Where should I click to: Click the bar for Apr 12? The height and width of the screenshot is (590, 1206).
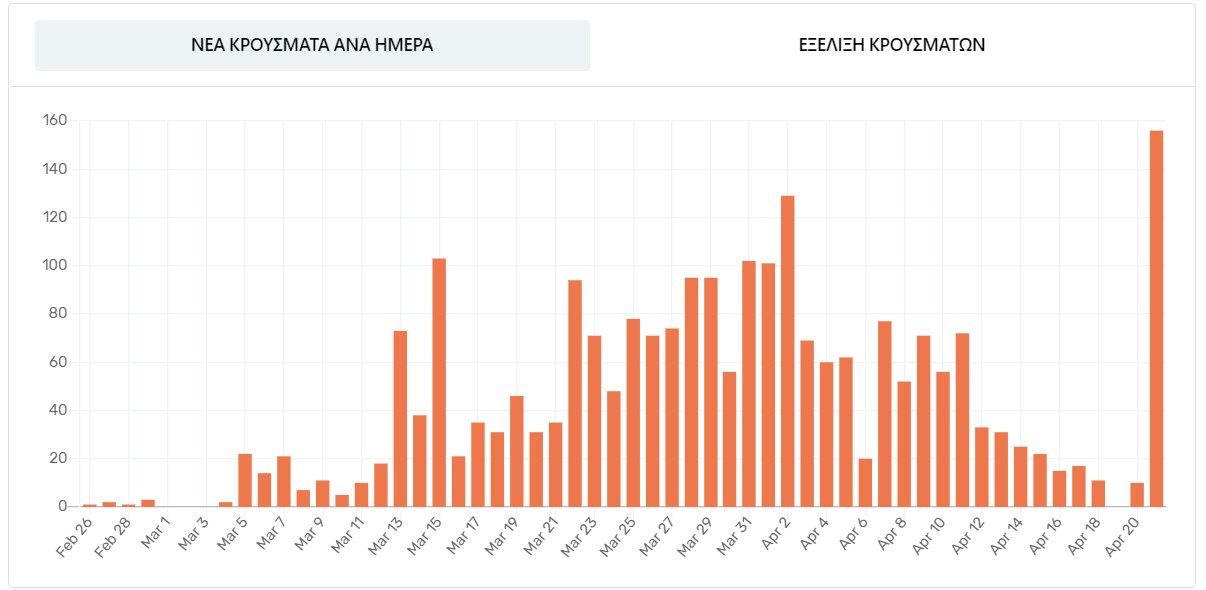pyautogui.click(x=982, y=467)
